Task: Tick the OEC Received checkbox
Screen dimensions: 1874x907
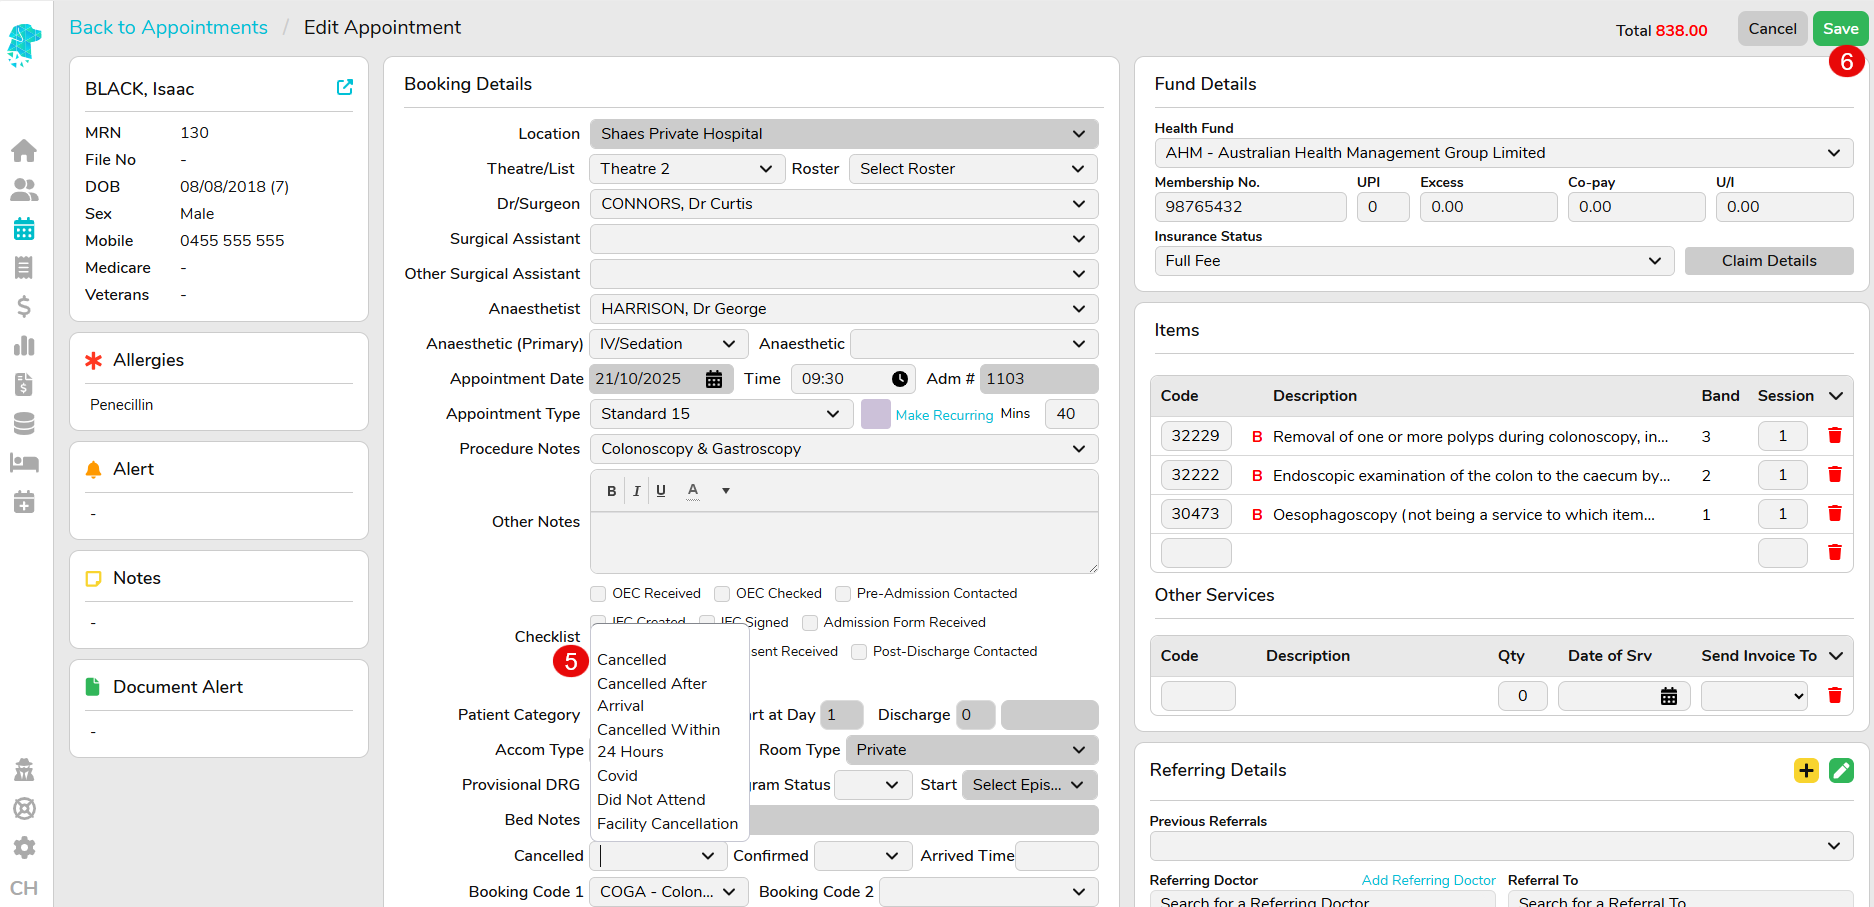Action: coord(599,594)
